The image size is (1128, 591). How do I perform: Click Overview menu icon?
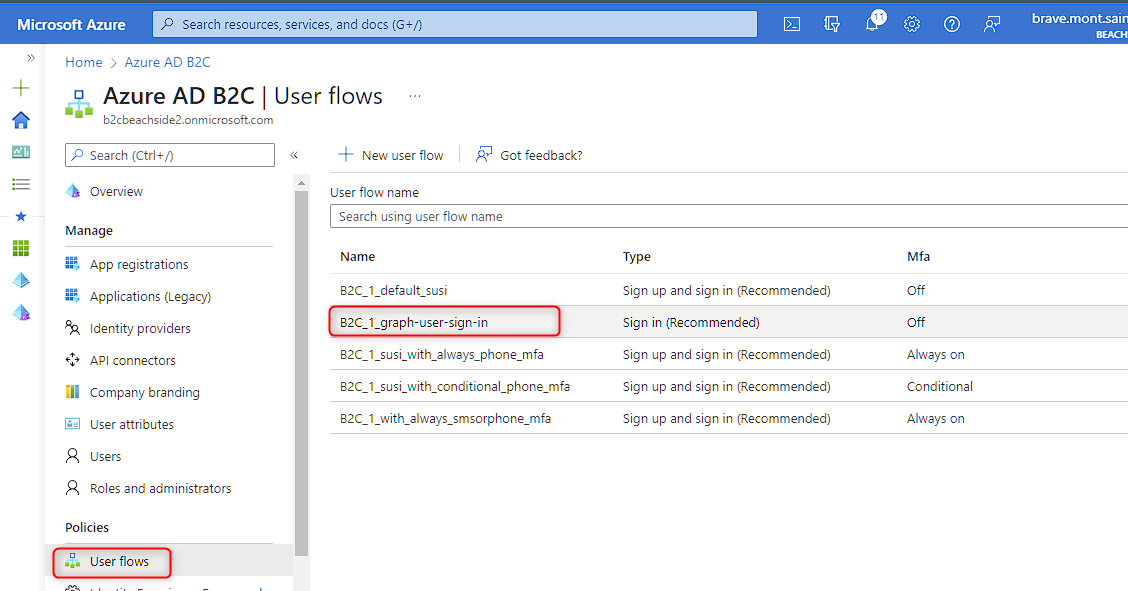73,191
